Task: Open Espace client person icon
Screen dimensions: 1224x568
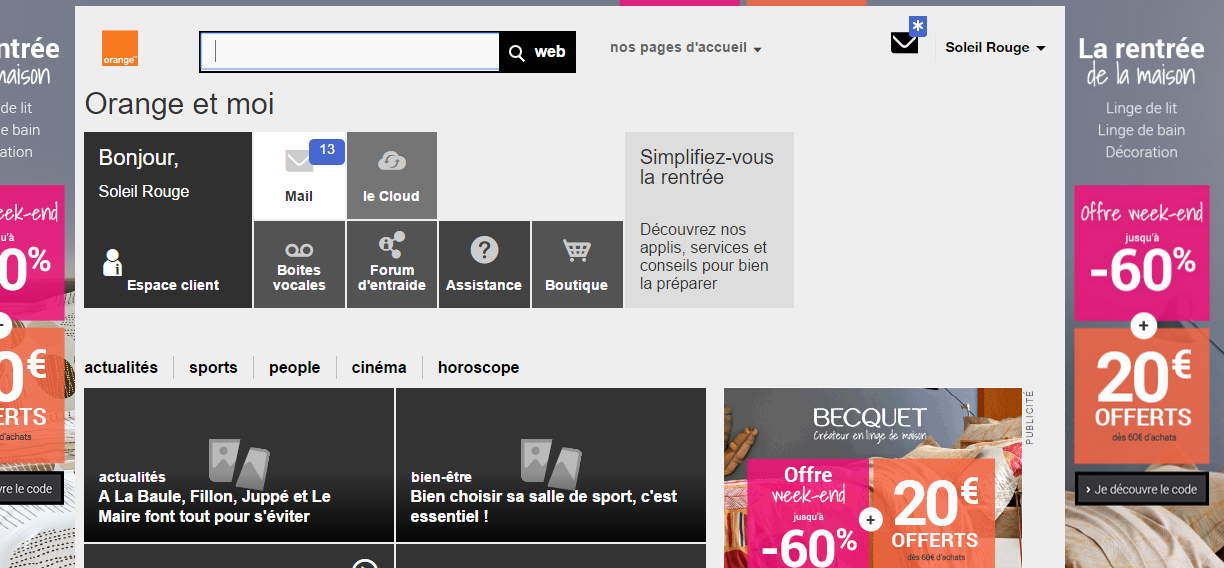Action: tap(112, 263)
